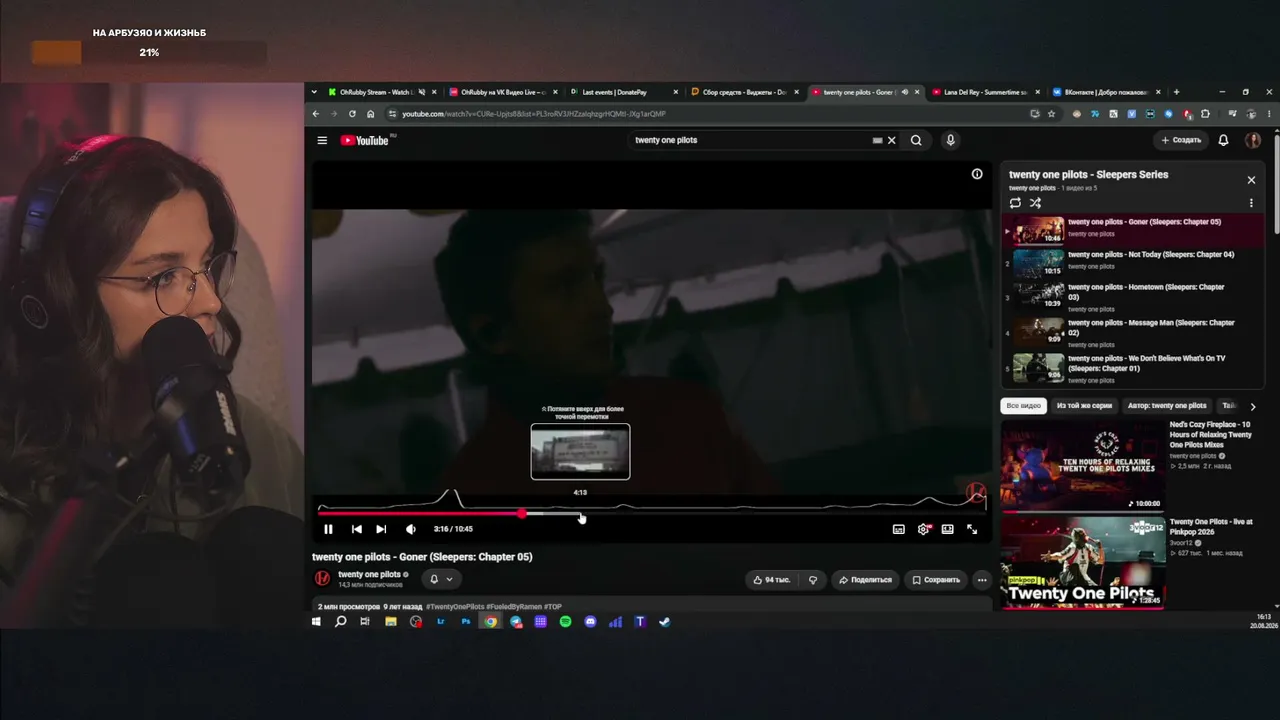Switch player to theater mode

(947, 529)
